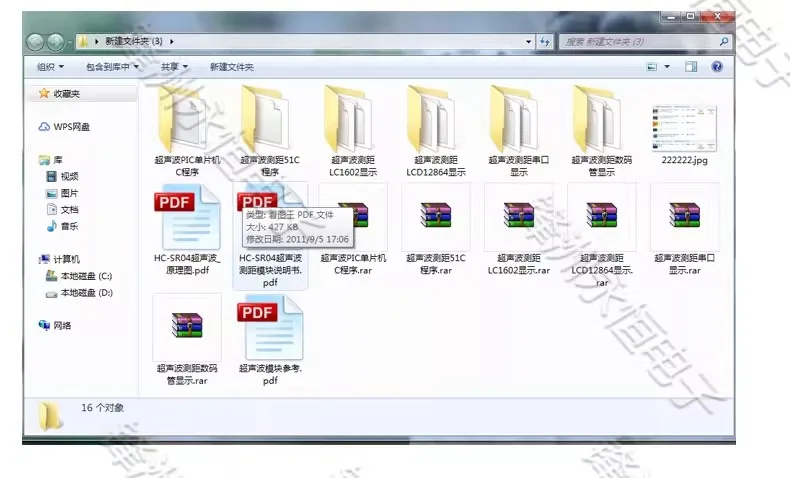Open WPS网盘 in the sidebar

point(70,127)
